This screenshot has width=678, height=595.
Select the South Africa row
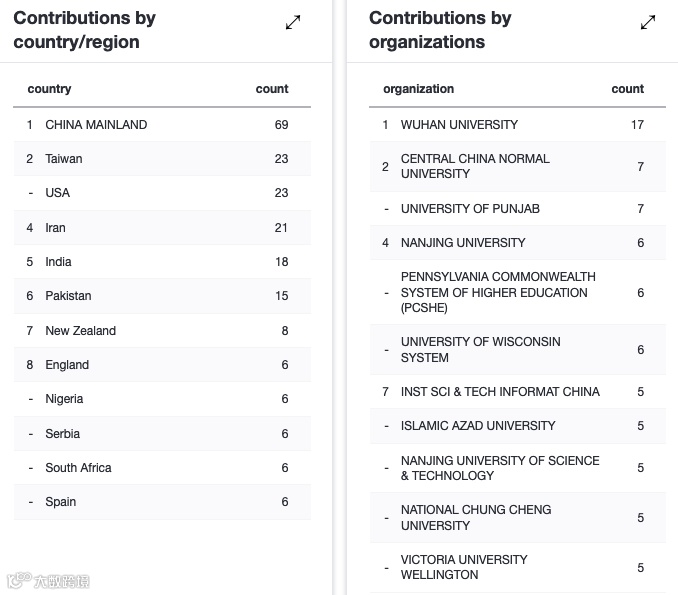tap(78, 468)
